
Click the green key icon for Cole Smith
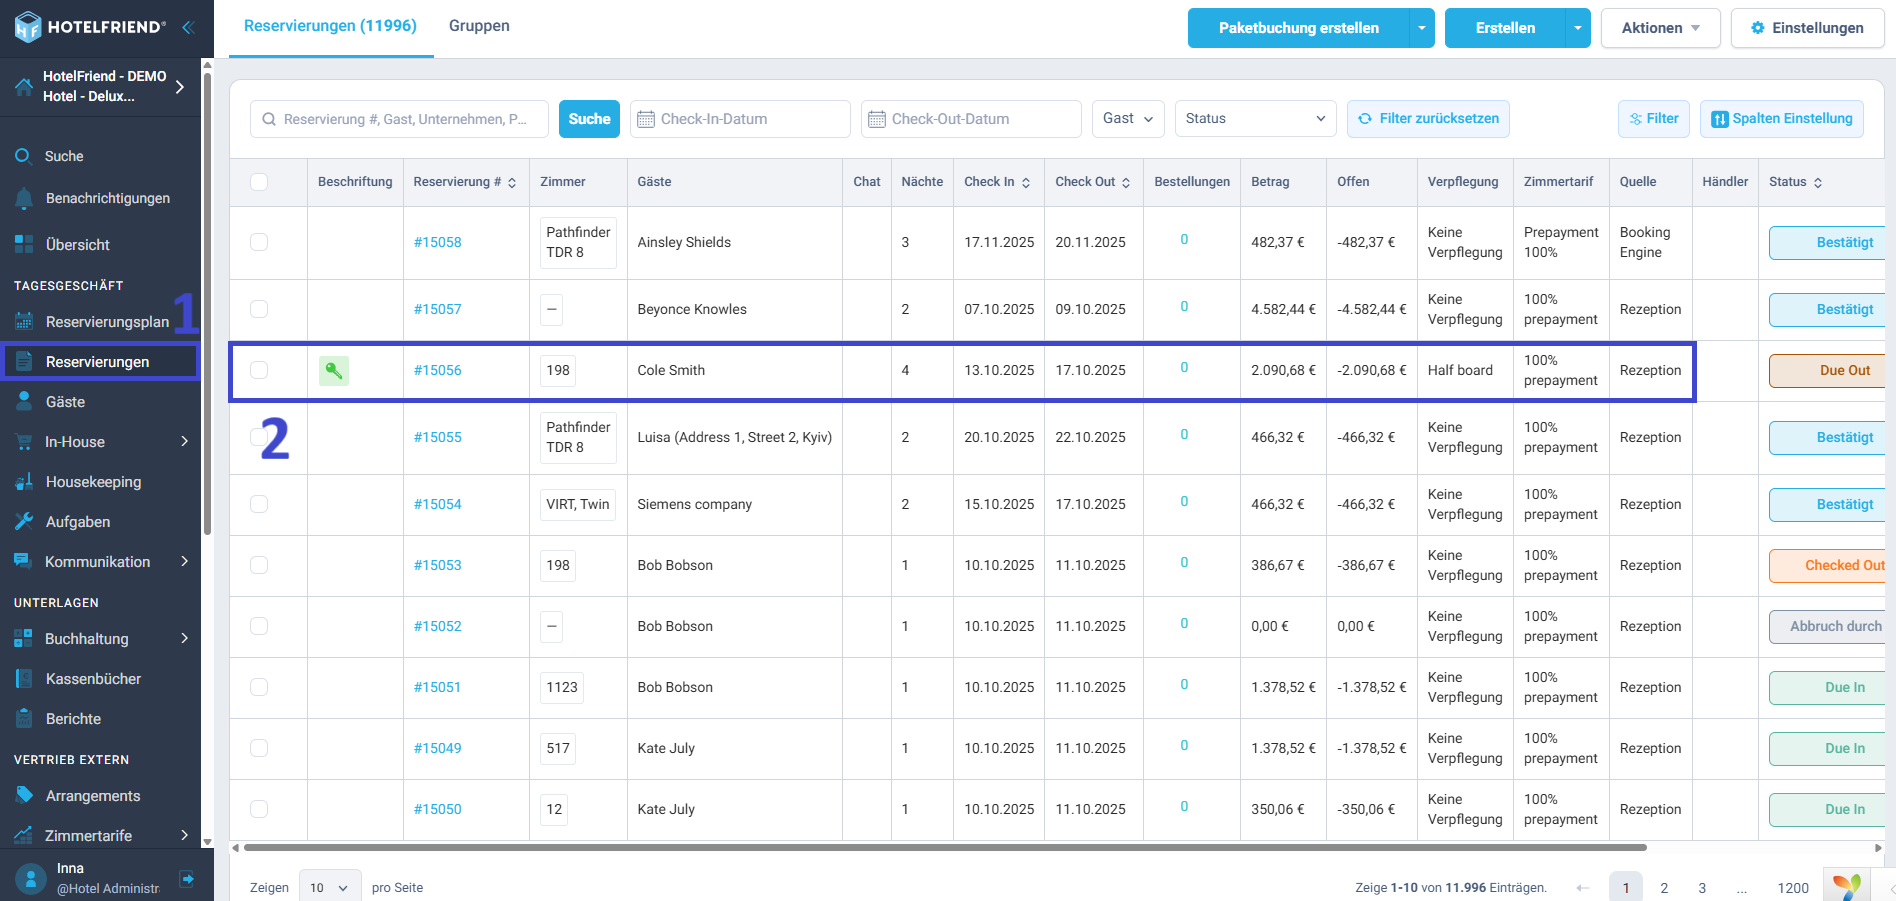(334, 371)
